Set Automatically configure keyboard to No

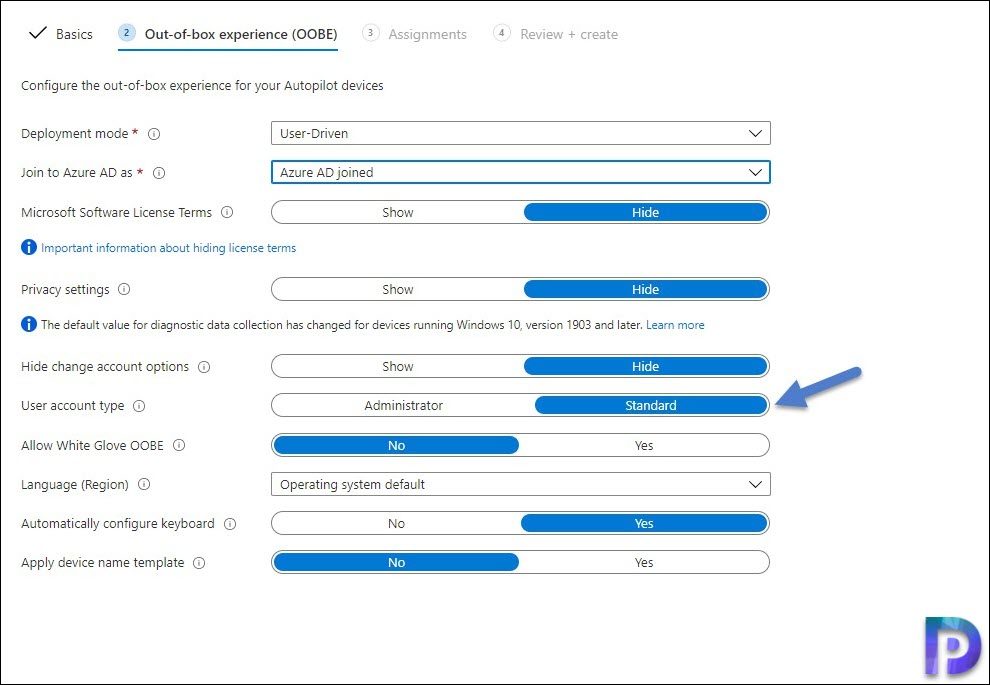click(x=396, y=523)
